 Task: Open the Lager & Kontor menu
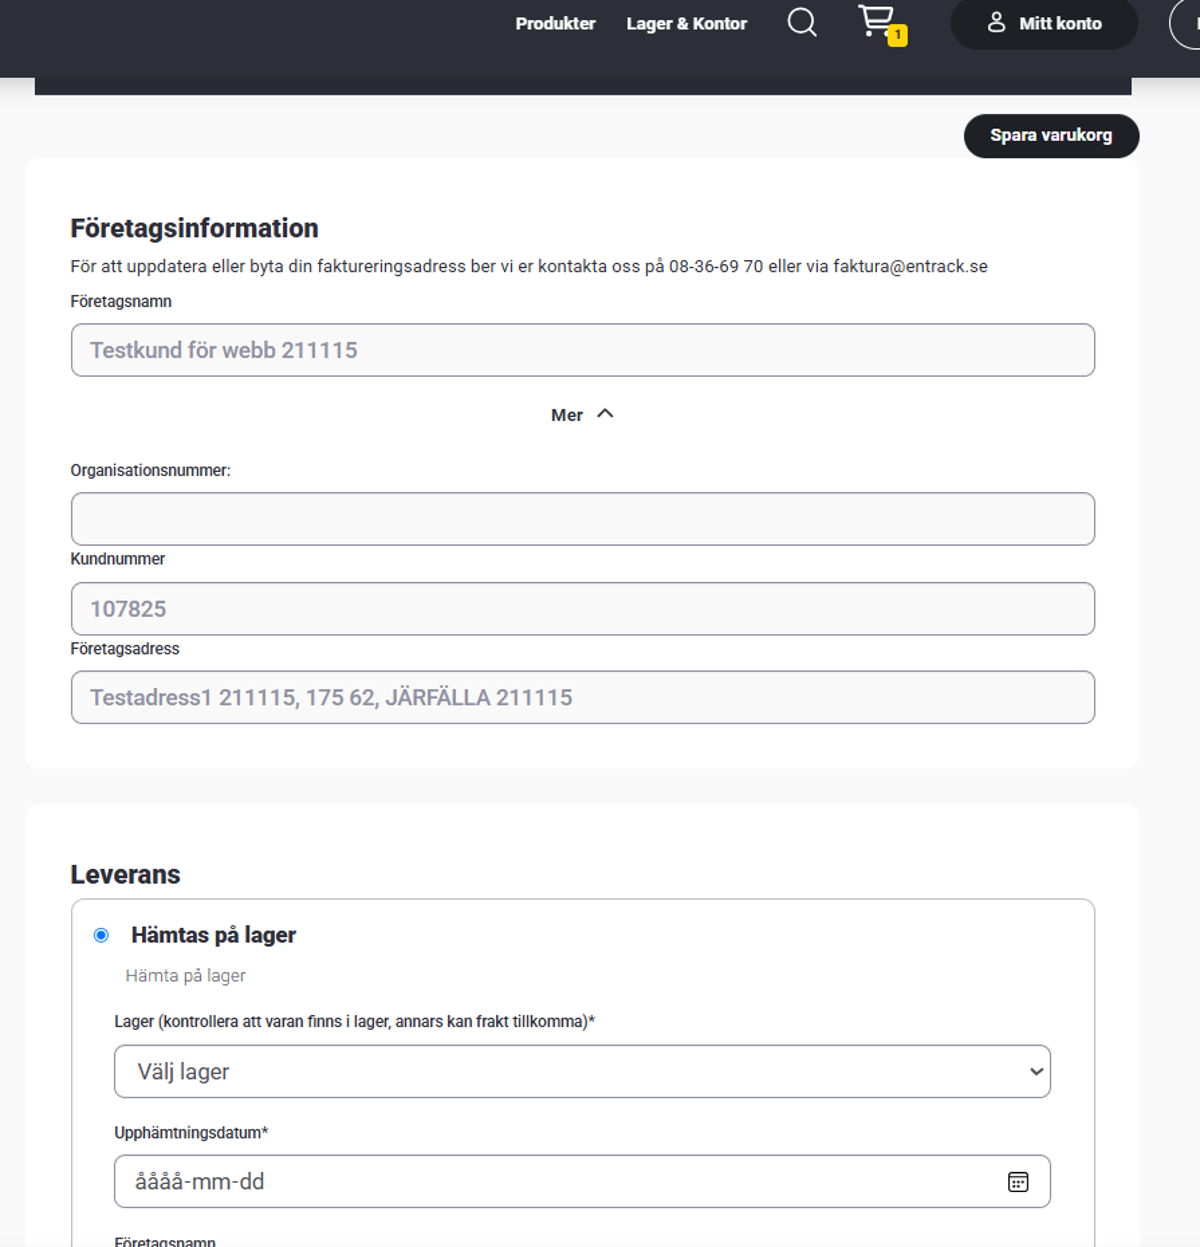click(x=686, y=23)
